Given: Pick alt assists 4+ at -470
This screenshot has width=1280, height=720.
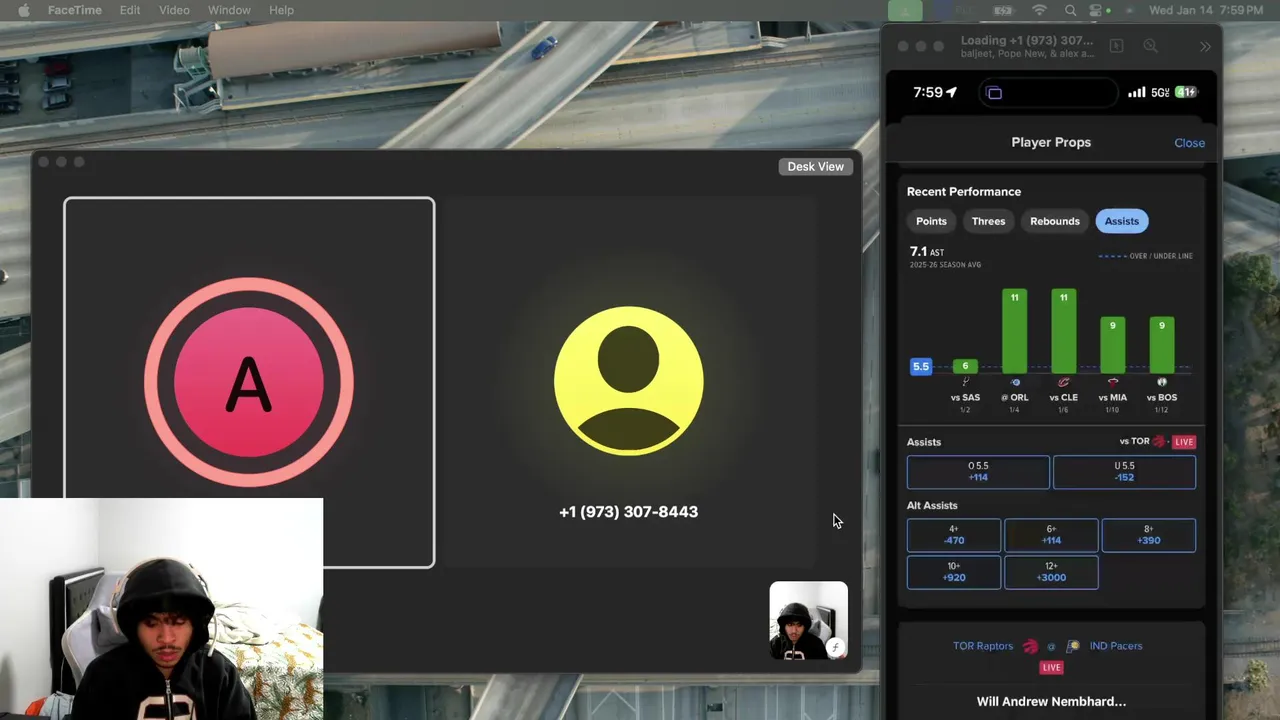Looking at the screenshot, I should [x=954, y=535].
